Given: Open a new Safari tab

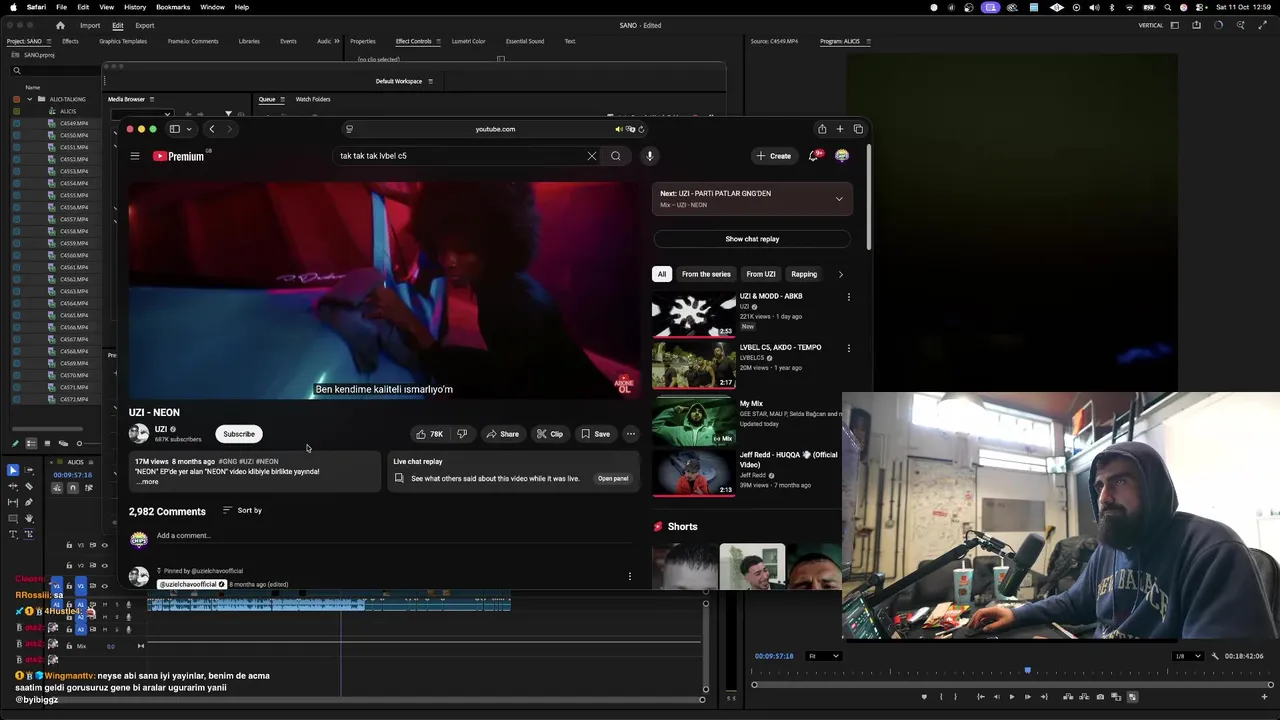Looking at the screenshot, I should pyautogui.click(x=840, y=129).
